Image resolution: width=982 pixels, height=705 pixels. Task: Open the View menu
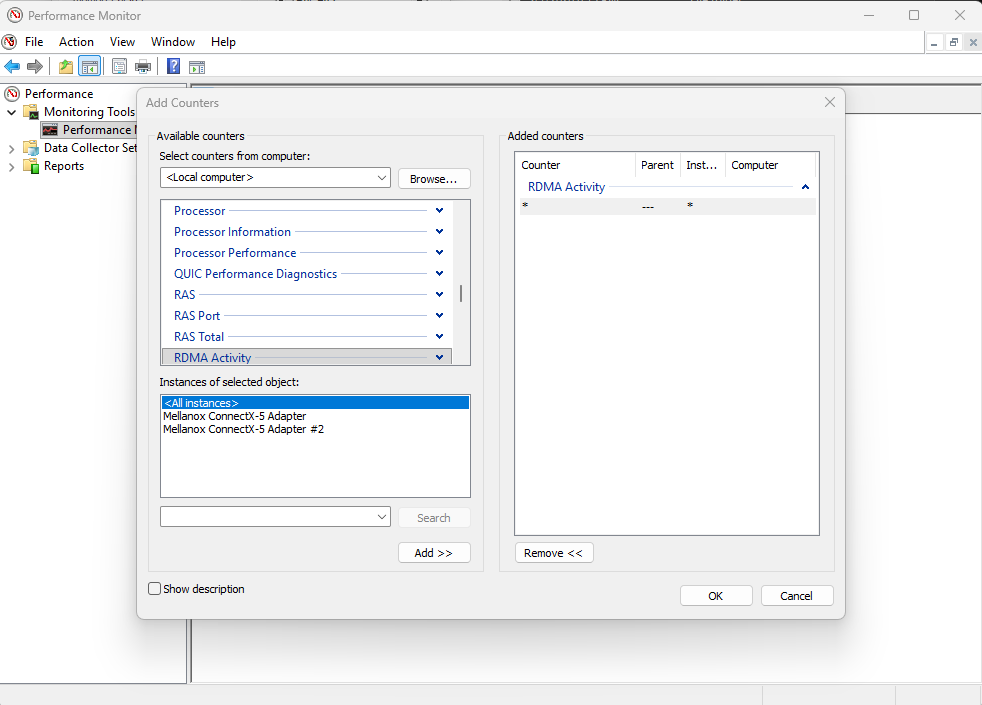pyautogui.click(x=122, y=42)
